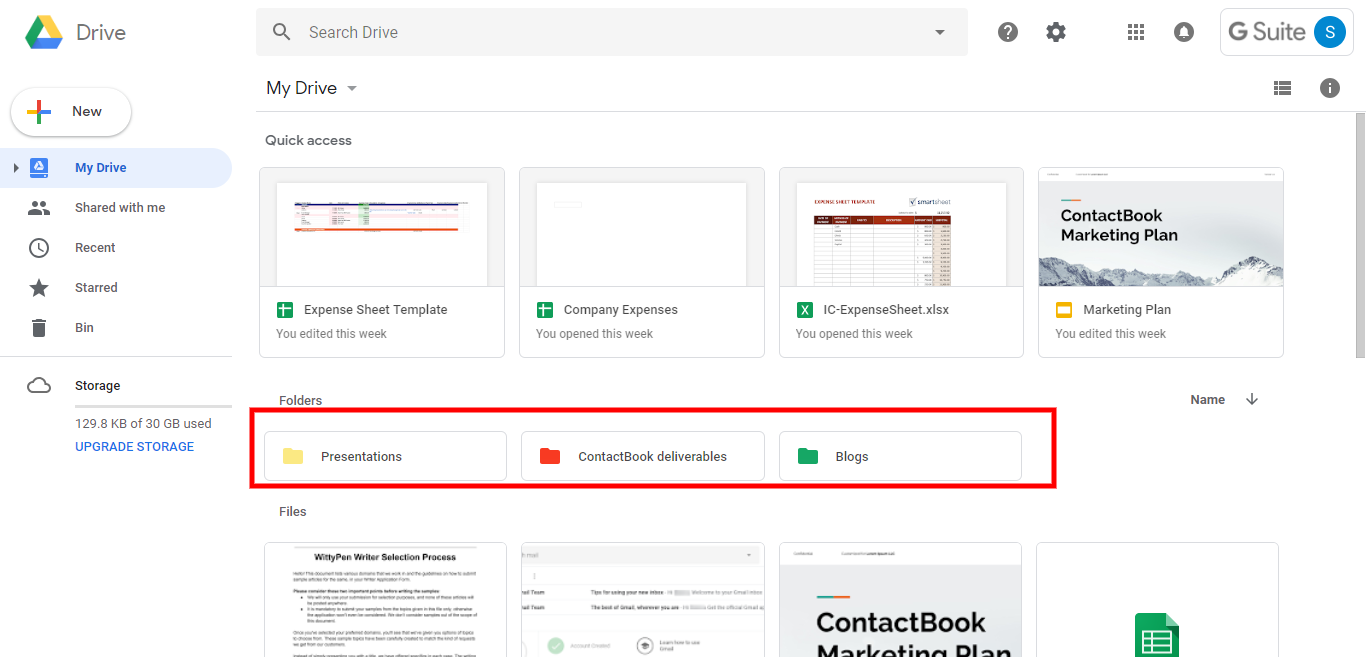Click the yellow Presentations folder icon
The image size is (1366, 657).
(293, 456)
